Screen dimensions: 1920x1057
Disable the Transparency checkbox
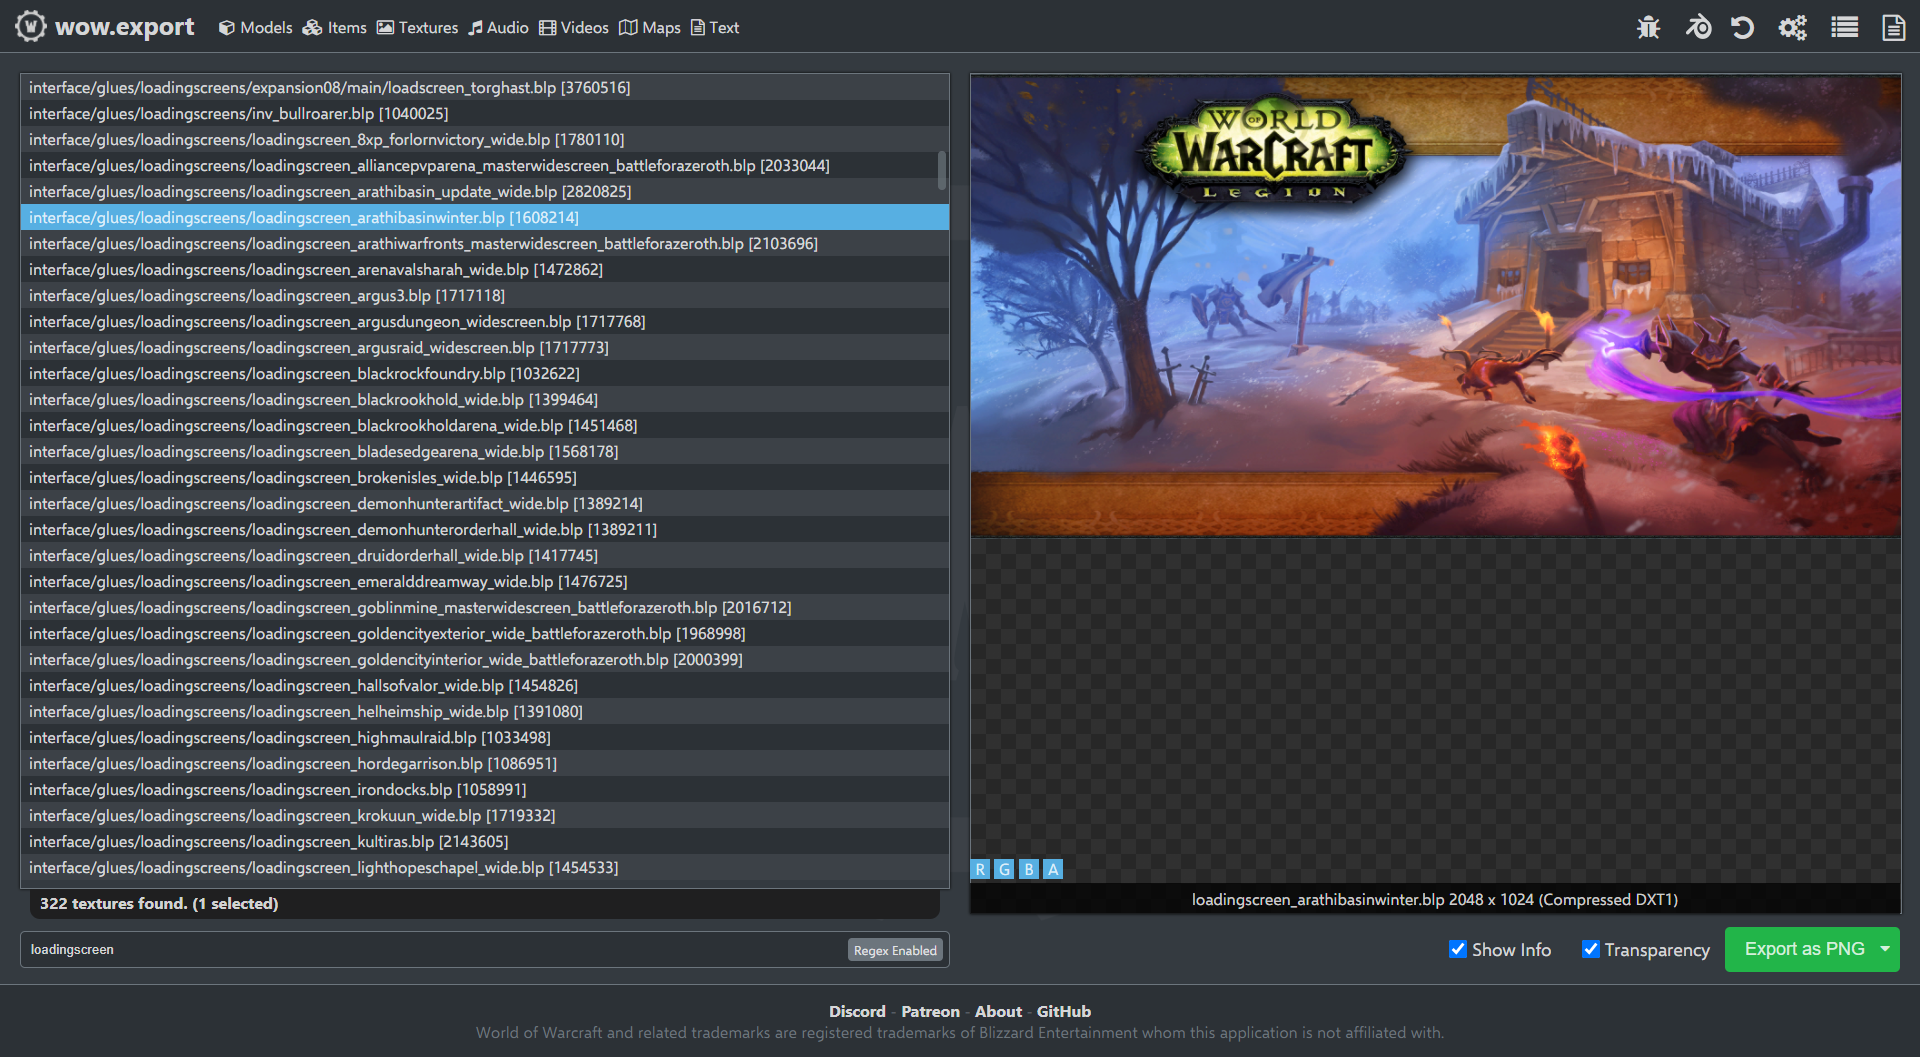click(x=1590, y=949)
